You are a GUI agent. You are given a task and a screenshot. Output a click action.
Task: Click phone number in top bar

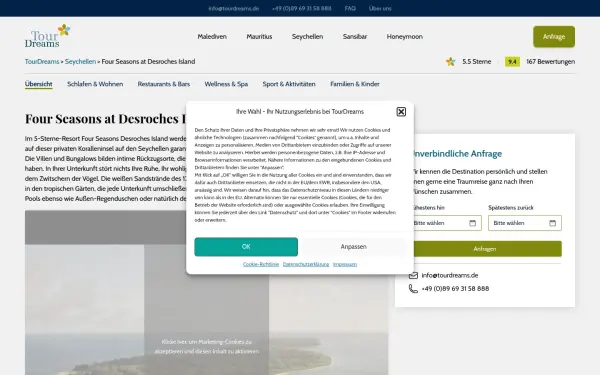tap(302, 8)
